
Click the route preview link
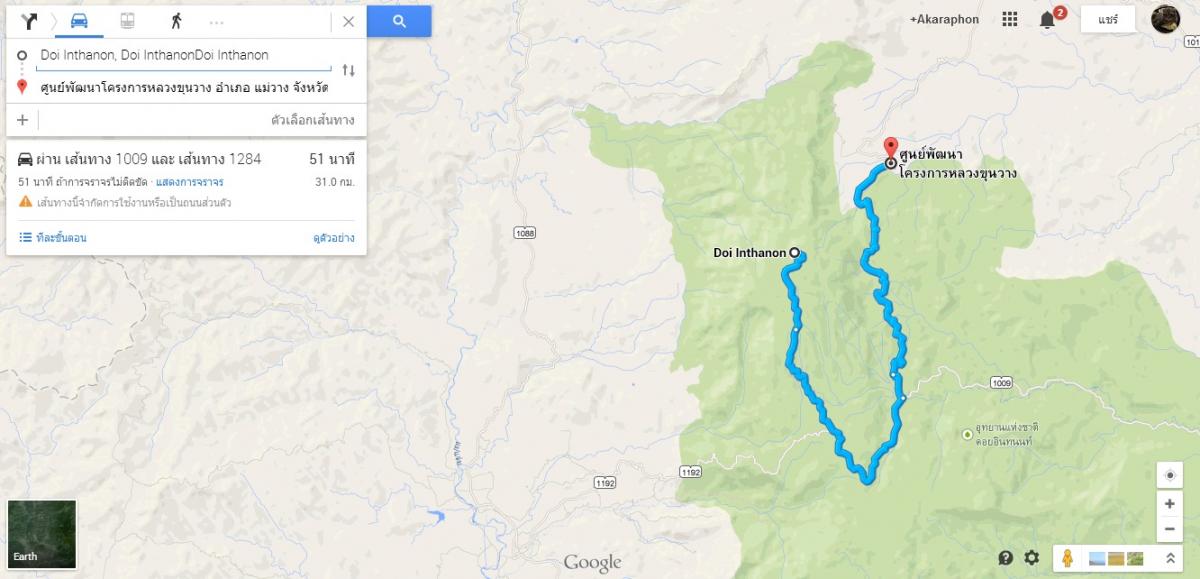coord(334,238)
